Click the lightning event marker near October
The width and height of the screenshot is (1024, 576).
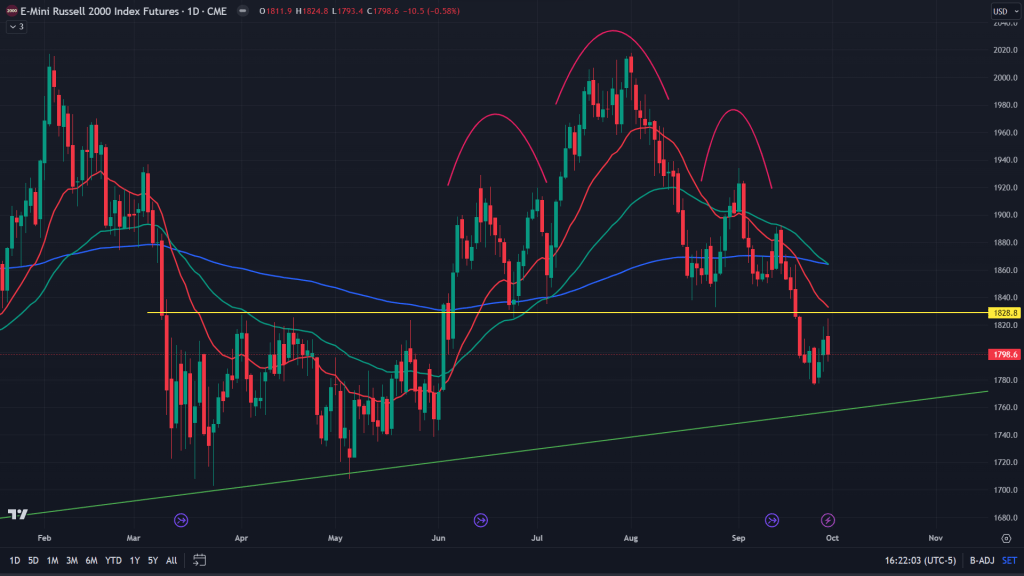pos(828,520)
